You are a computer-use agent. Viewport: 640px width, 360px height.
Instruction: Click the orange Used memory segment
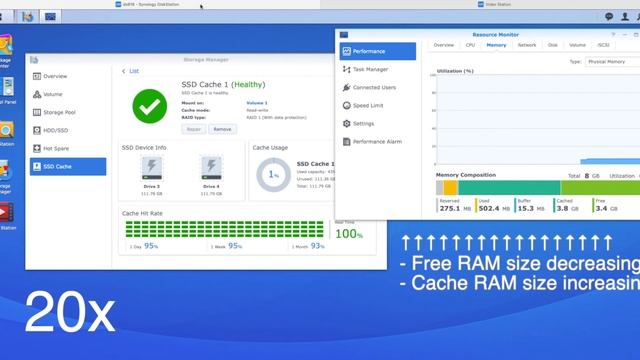tap(451, 188)
